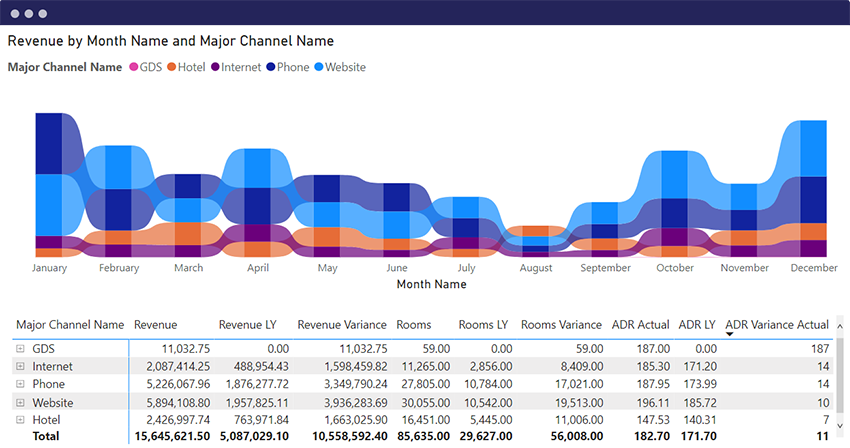
Task: Sort by ADR Actual column header
Action: click(640, 325)
